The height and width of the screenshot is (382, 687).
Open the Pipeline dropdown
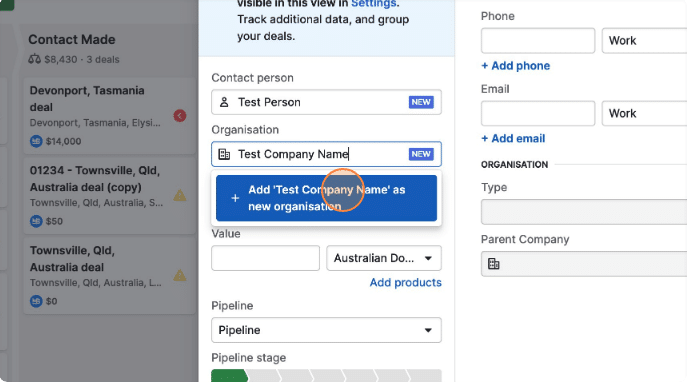tap(326, 330)
